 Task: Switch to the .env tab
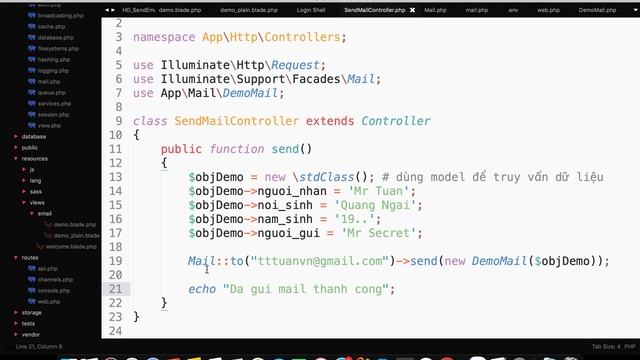(513, 10)
